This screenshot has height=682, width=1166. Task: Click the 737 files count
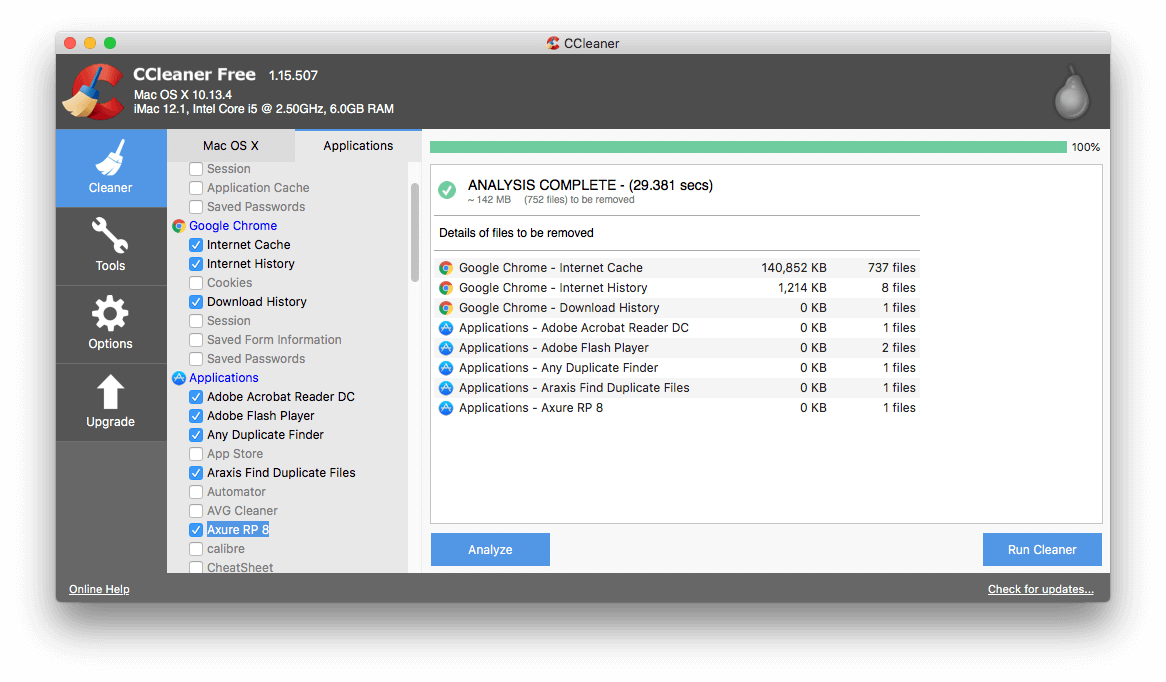tap(892, 268)
